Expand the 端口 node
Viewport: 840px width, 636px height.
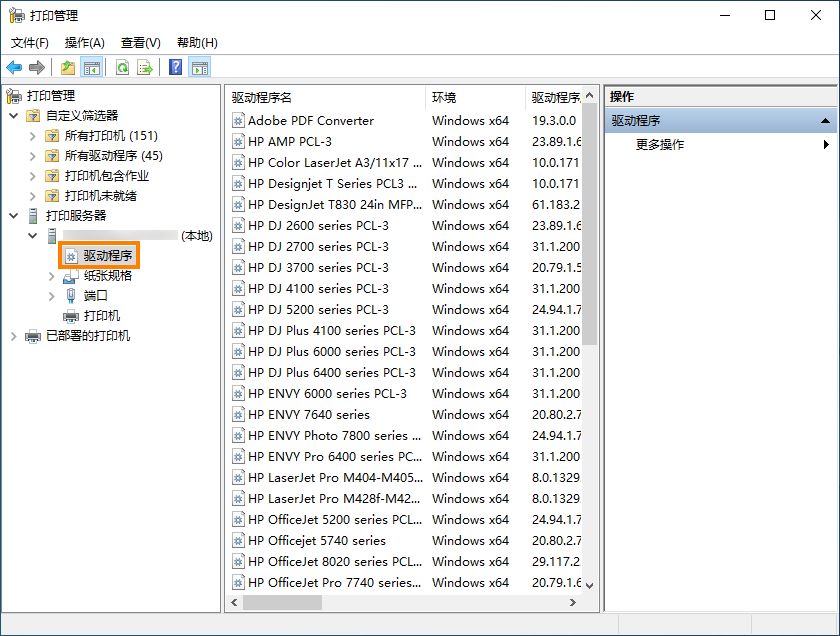pos(51,296)
